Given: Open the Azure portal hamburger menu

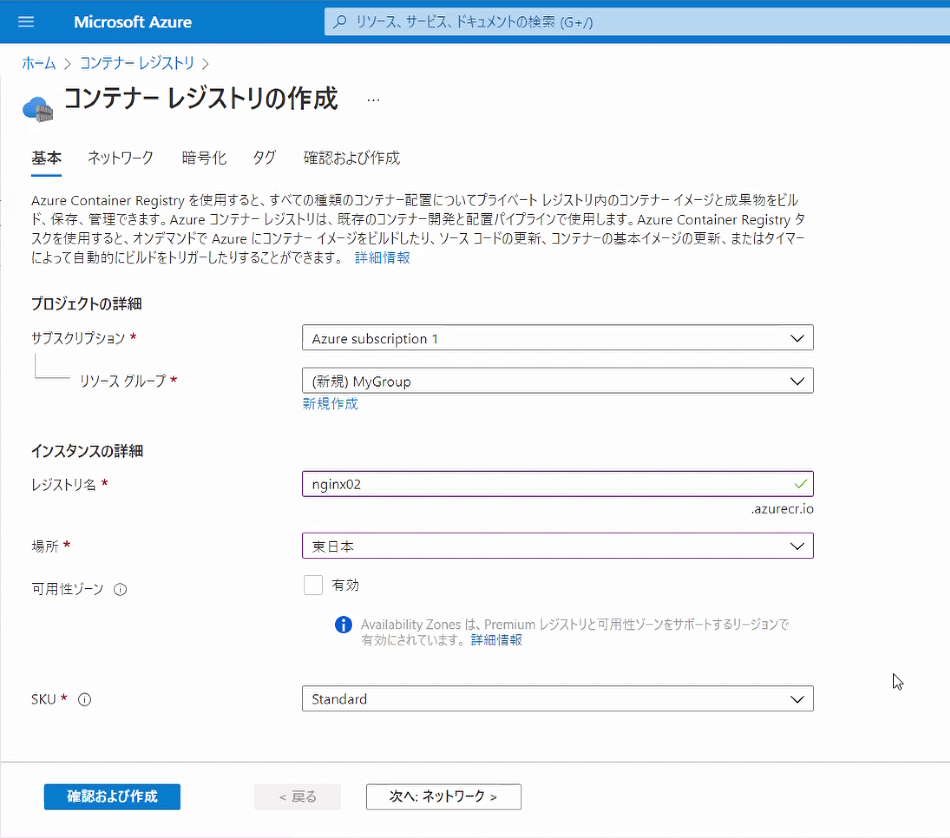Looking at the screenshot, I should (x=26, y=22).
